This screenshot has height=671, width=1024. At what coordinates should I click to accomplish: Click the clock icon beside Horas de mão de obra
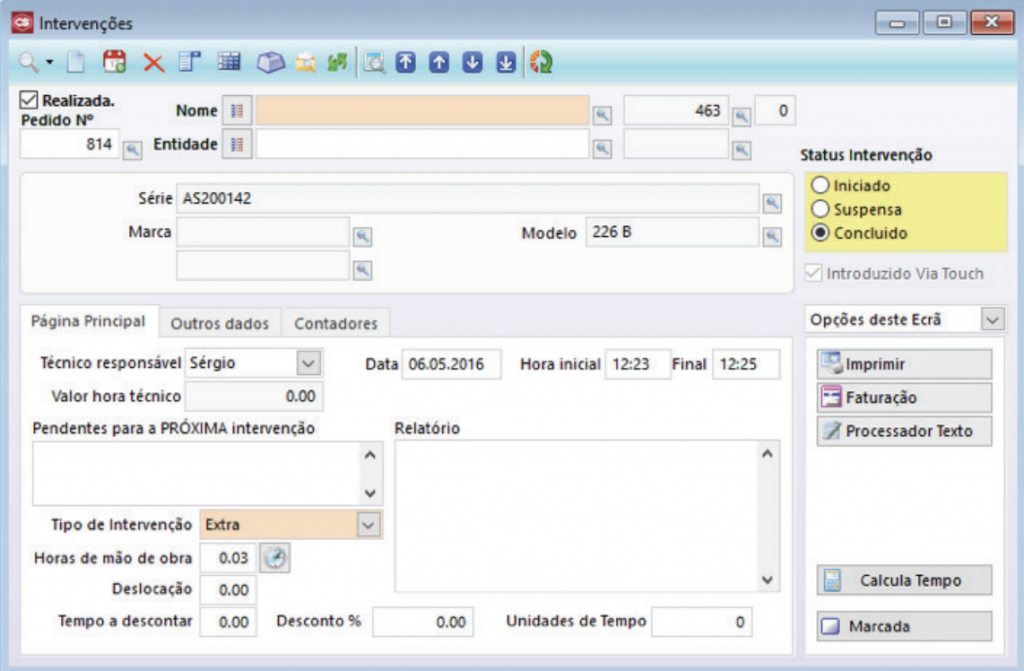[275, 558]
